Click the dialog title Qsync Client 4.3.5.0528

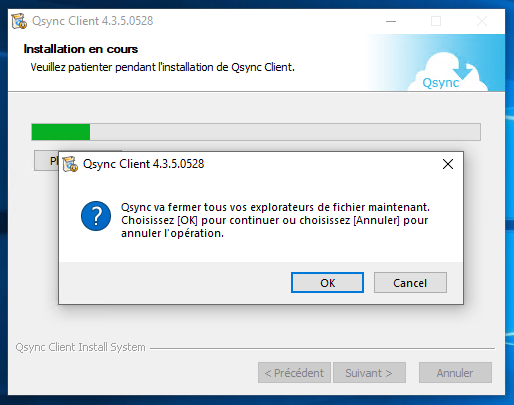pyautogui.click(x=143, y=164)
